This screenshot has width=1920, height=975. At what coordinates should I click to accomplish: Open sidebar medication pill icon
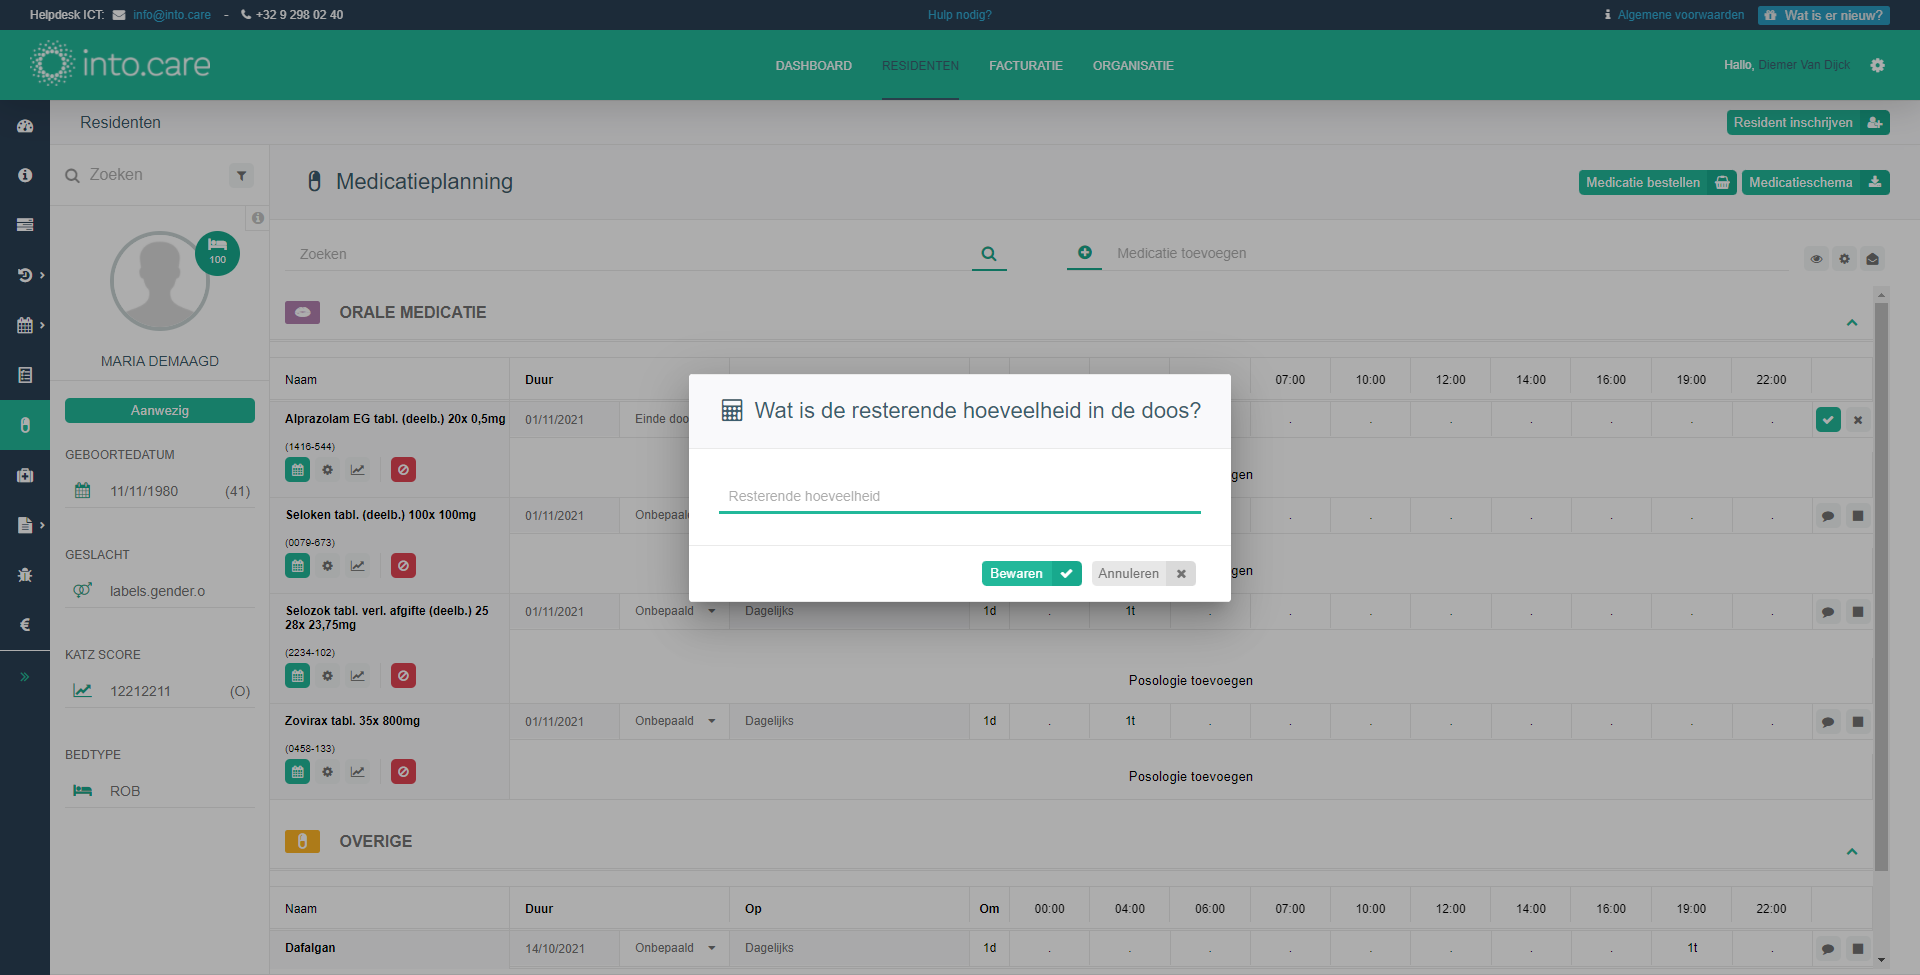point(25,425)
